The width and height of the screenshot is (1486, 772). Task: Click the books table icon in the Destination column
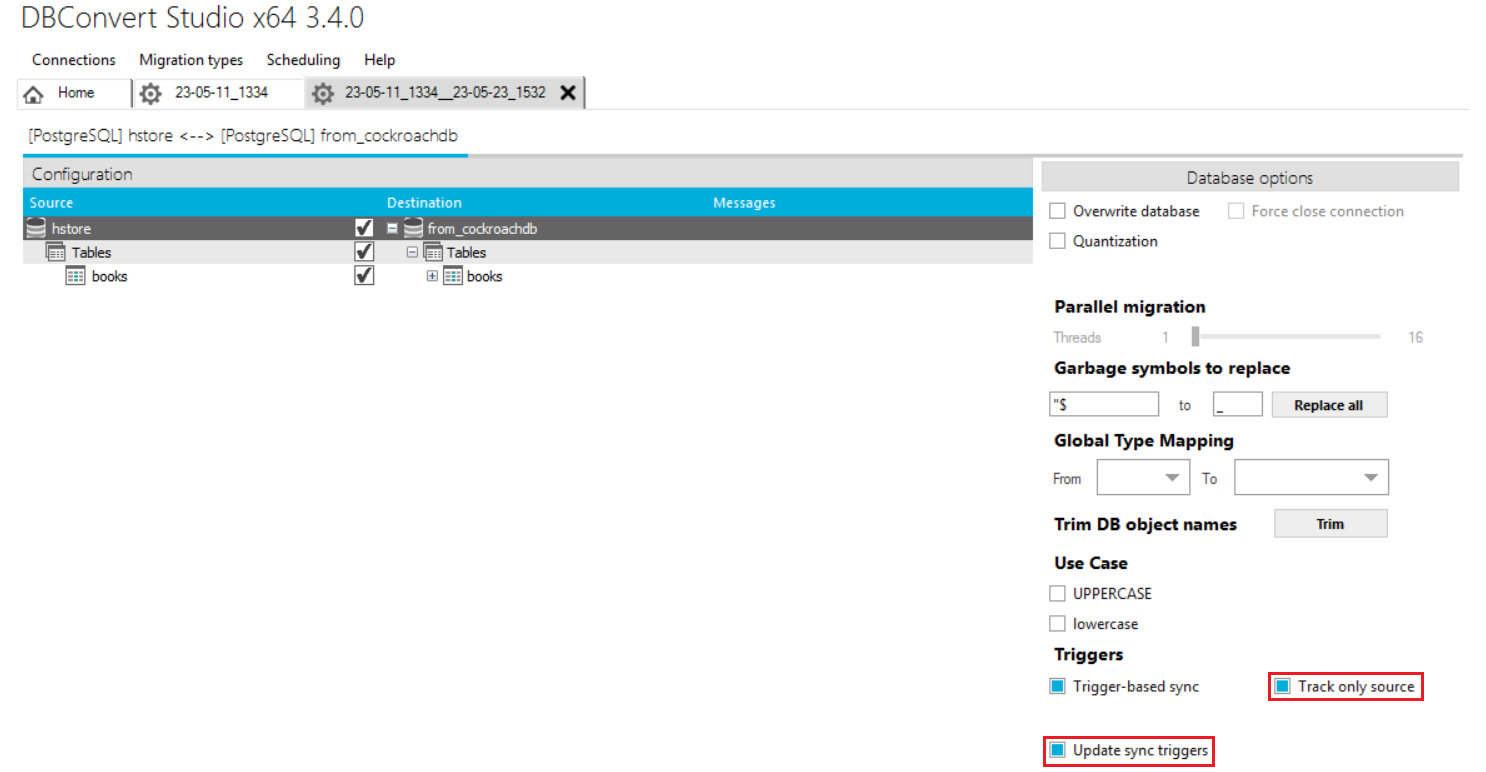point(453,277)
